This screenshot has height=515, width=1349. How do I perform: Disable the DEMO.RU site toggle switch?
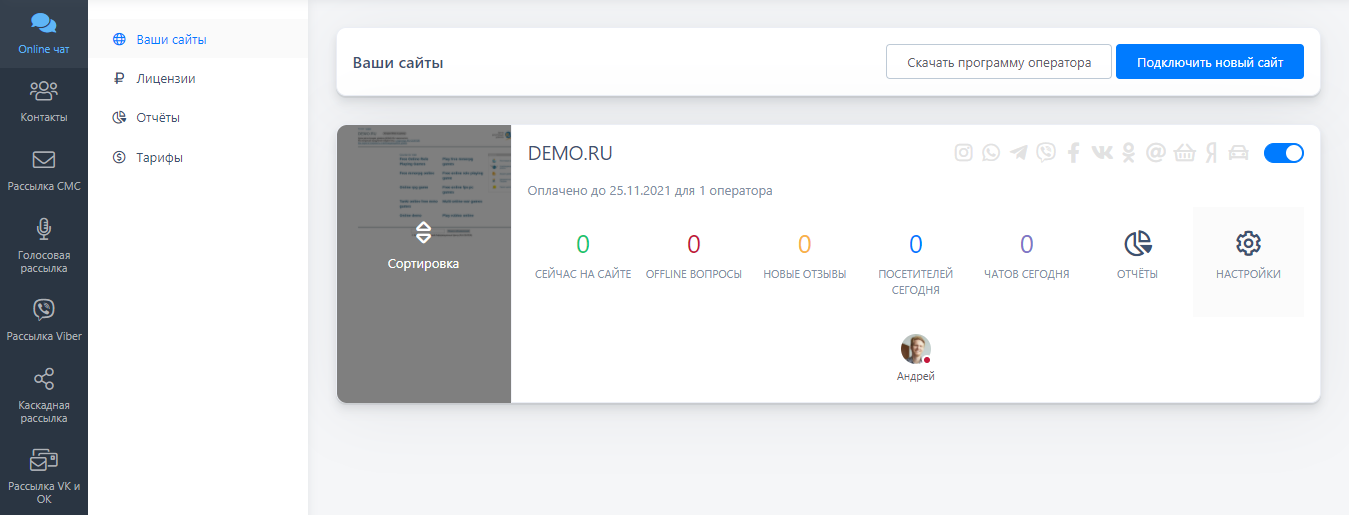coord(1283,153)
